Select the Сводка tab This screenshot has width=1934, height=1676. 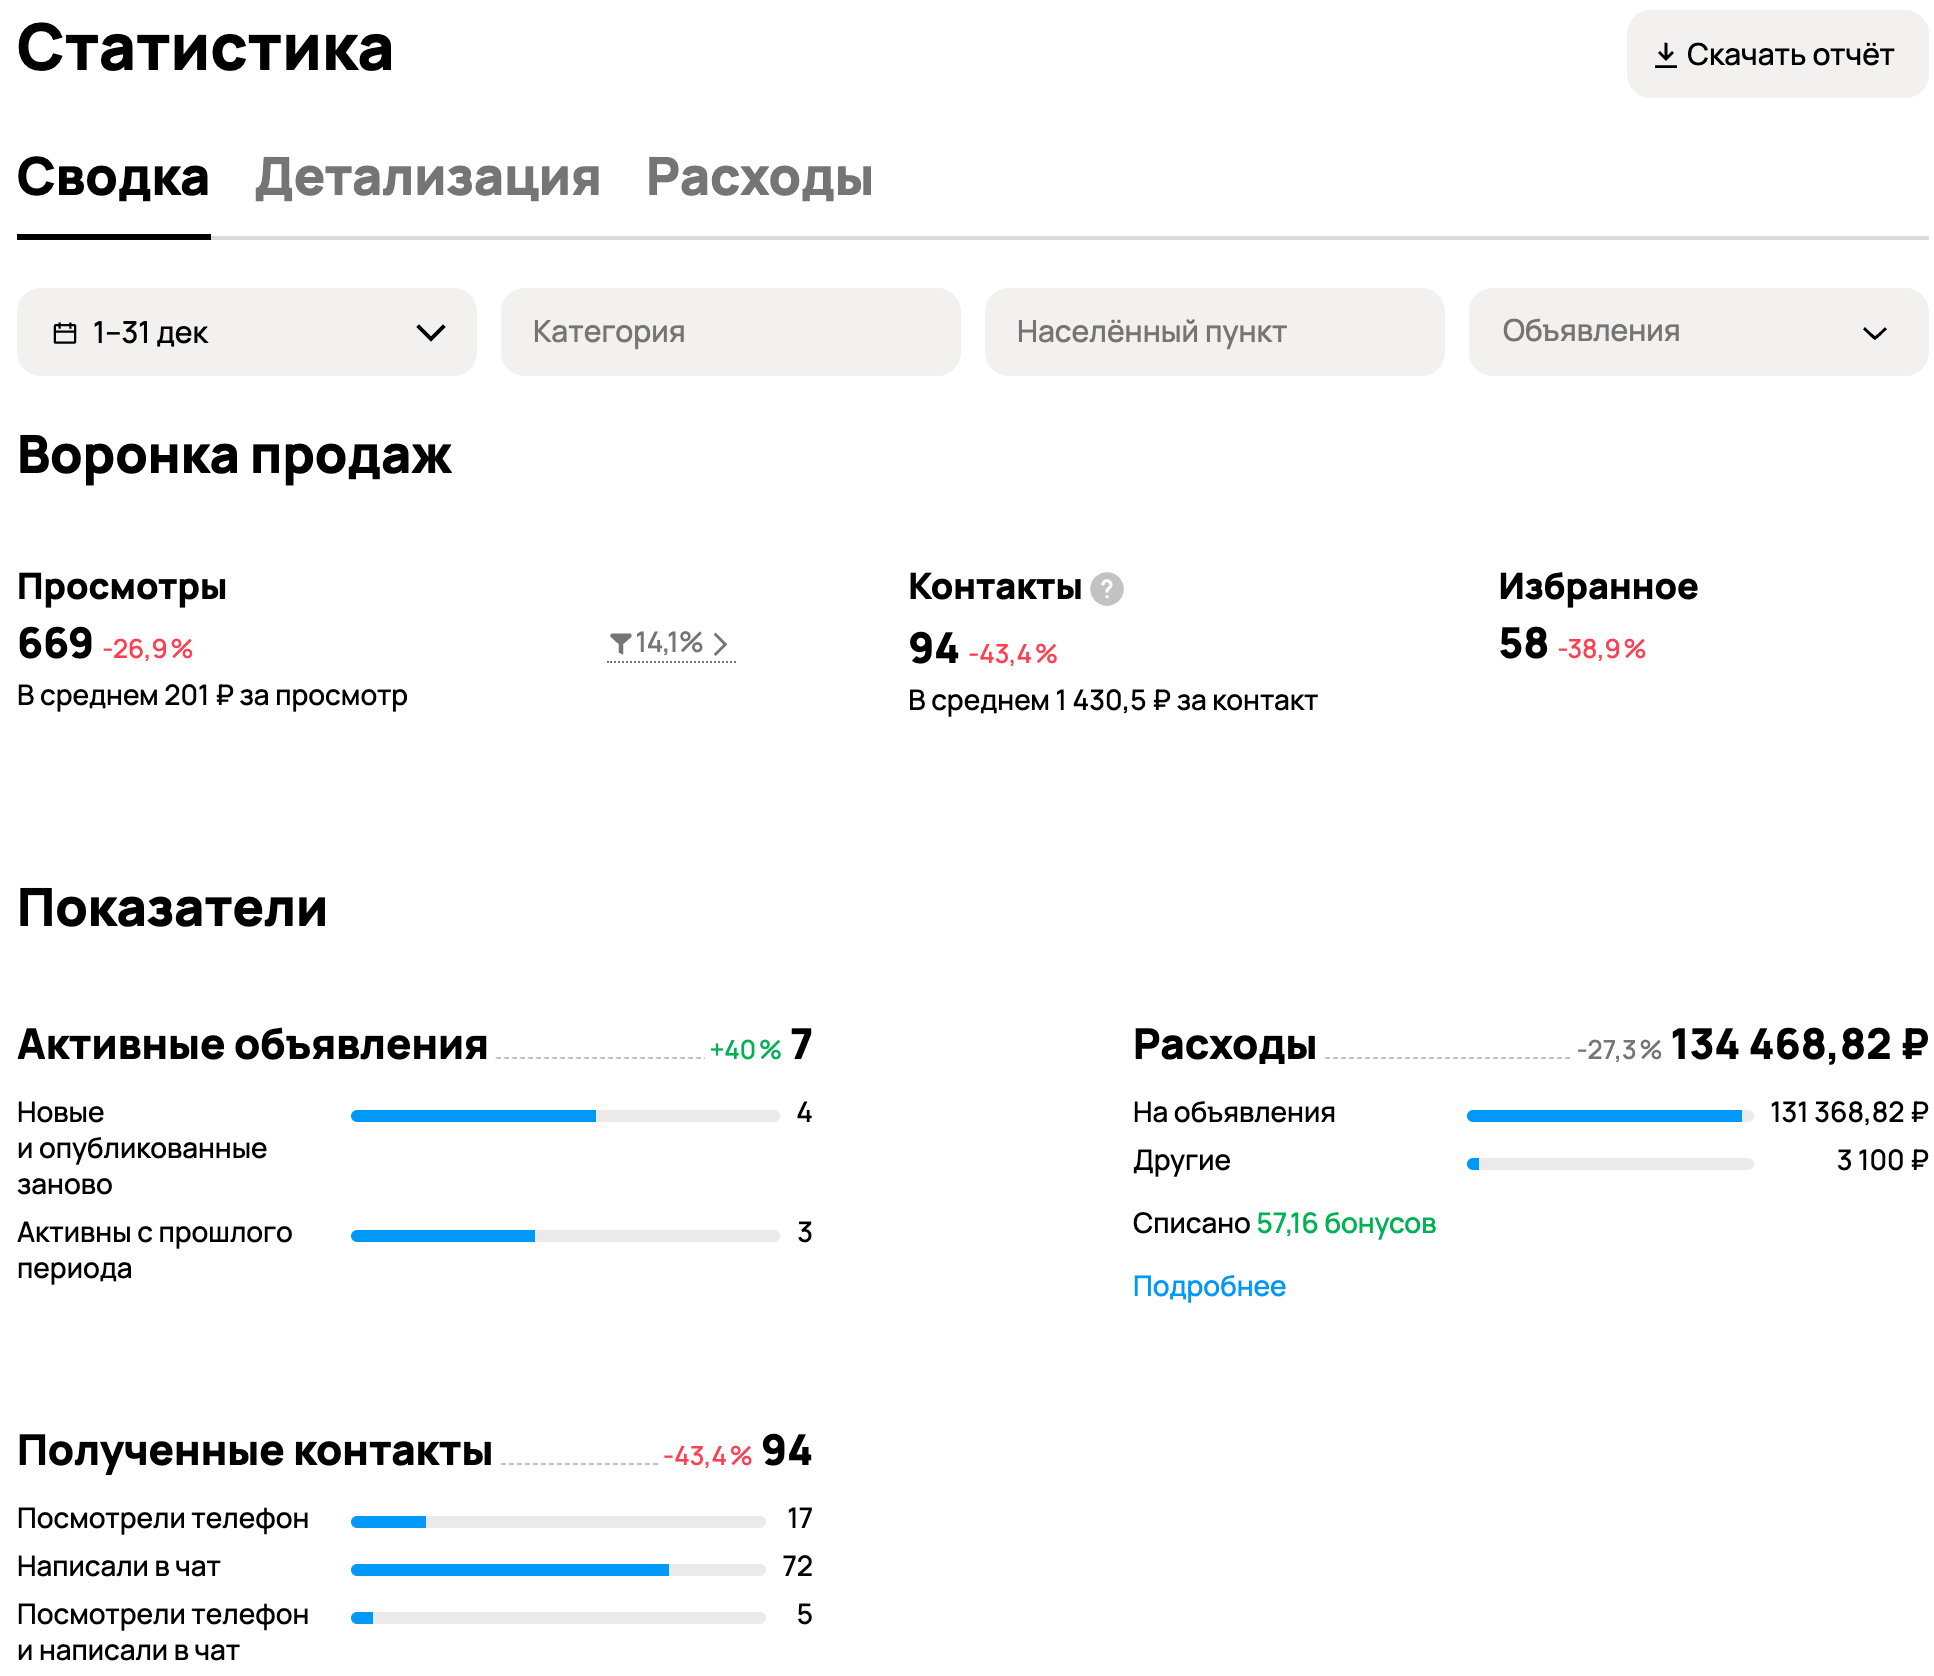pyautogui.click(x=113, y=178)
